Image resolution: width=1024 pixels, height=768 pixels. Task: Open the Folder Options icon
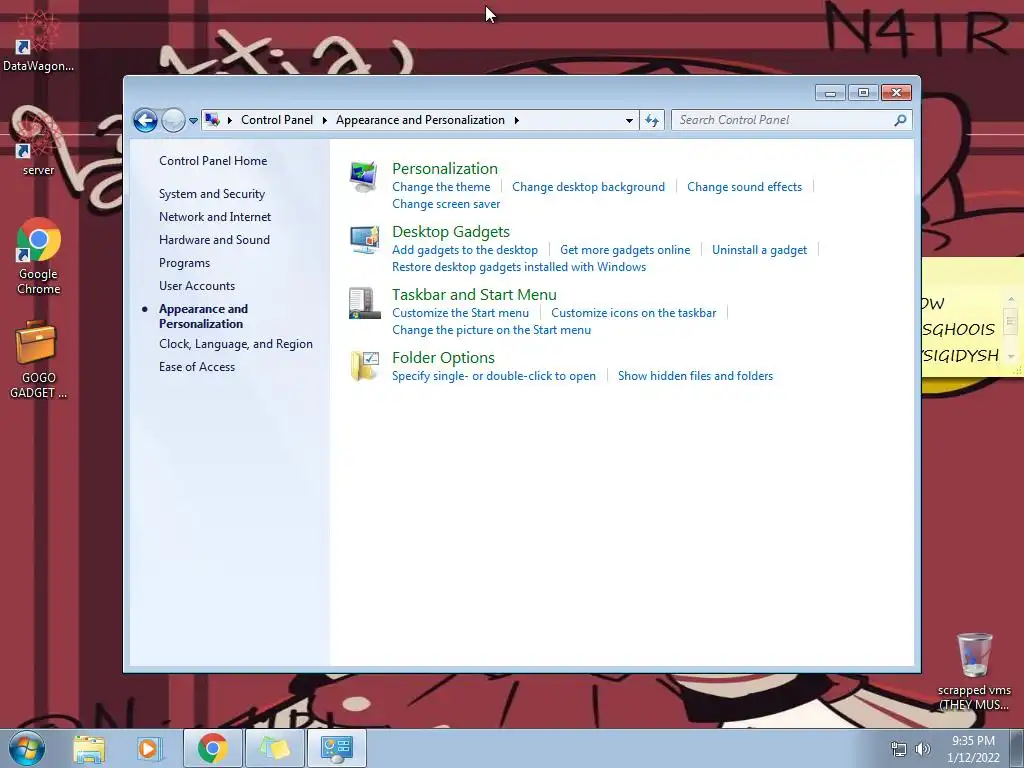coord(364,366)
